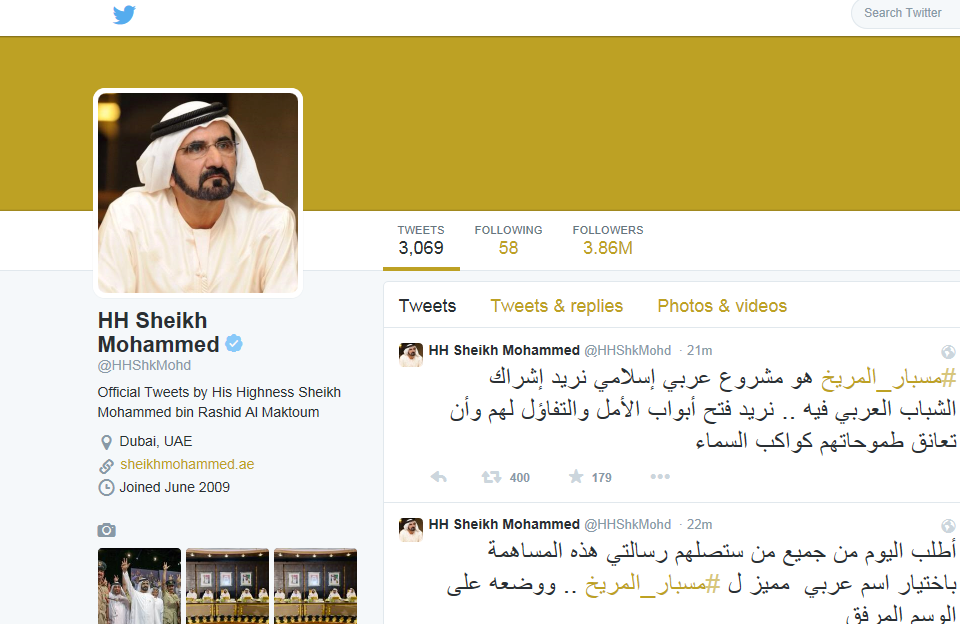Click the Twitter bird logo
The height and width of the screenshot is (624, 960).
[124, 14]
